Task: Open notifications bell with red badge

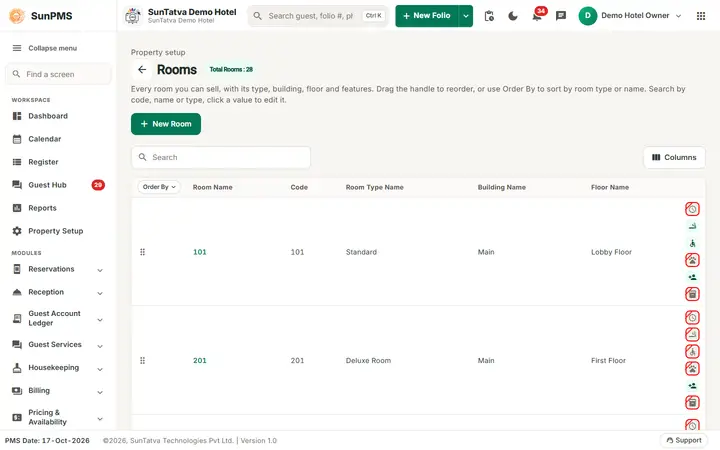Action: point(538,15)
